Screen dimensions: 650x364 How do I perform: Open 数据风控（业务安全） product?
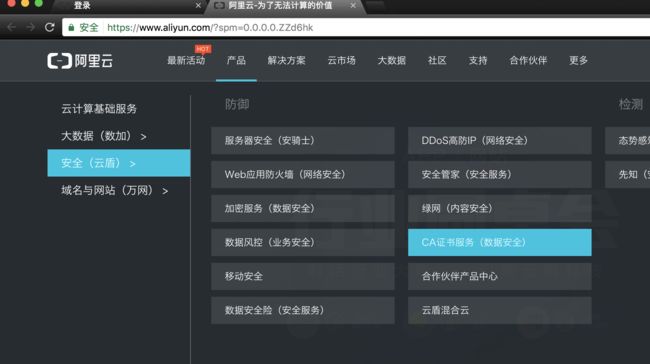[303, 242]
